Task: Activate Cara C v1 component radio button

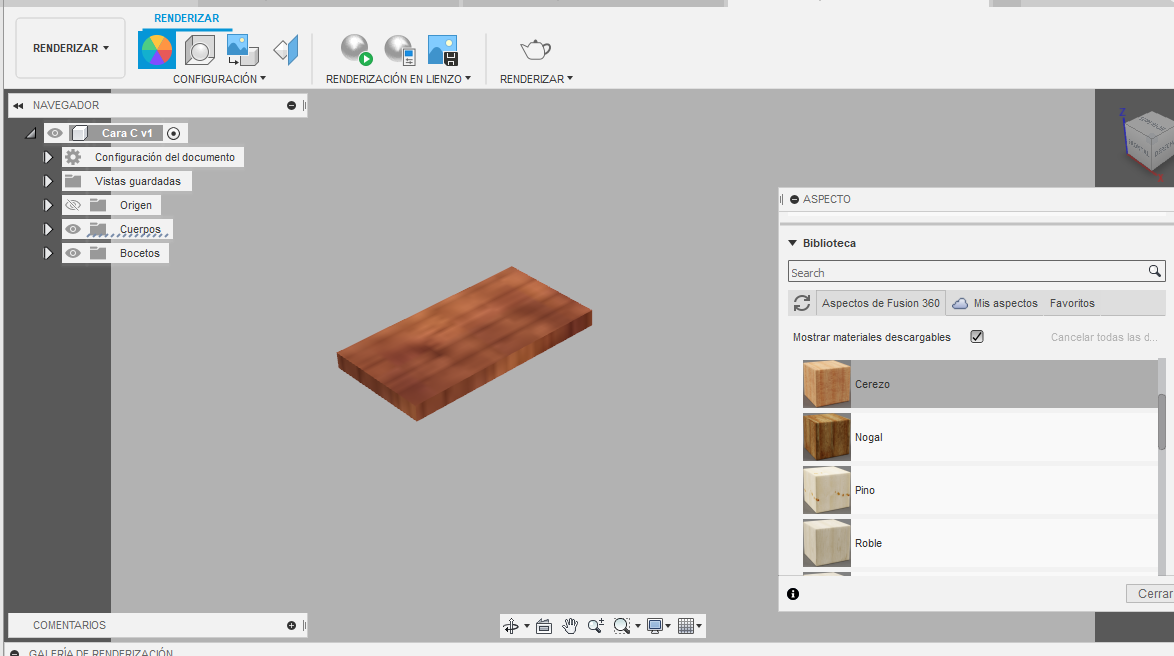Action: [174, 133]
